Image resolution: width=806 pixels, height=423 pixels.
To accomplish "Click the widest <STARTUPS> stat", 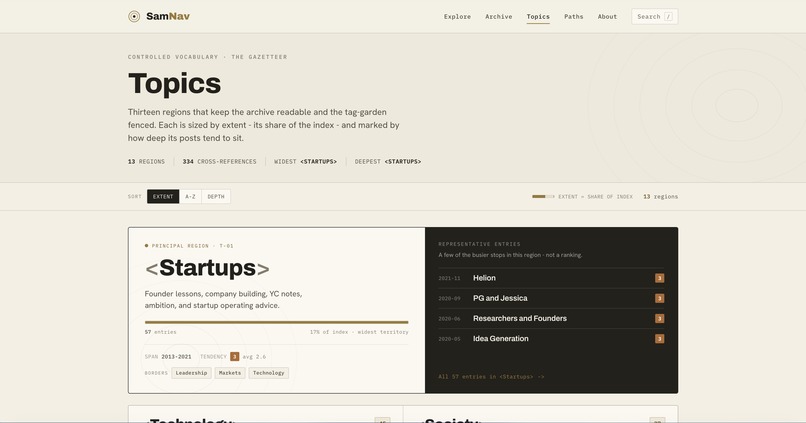I will [305, 161].
